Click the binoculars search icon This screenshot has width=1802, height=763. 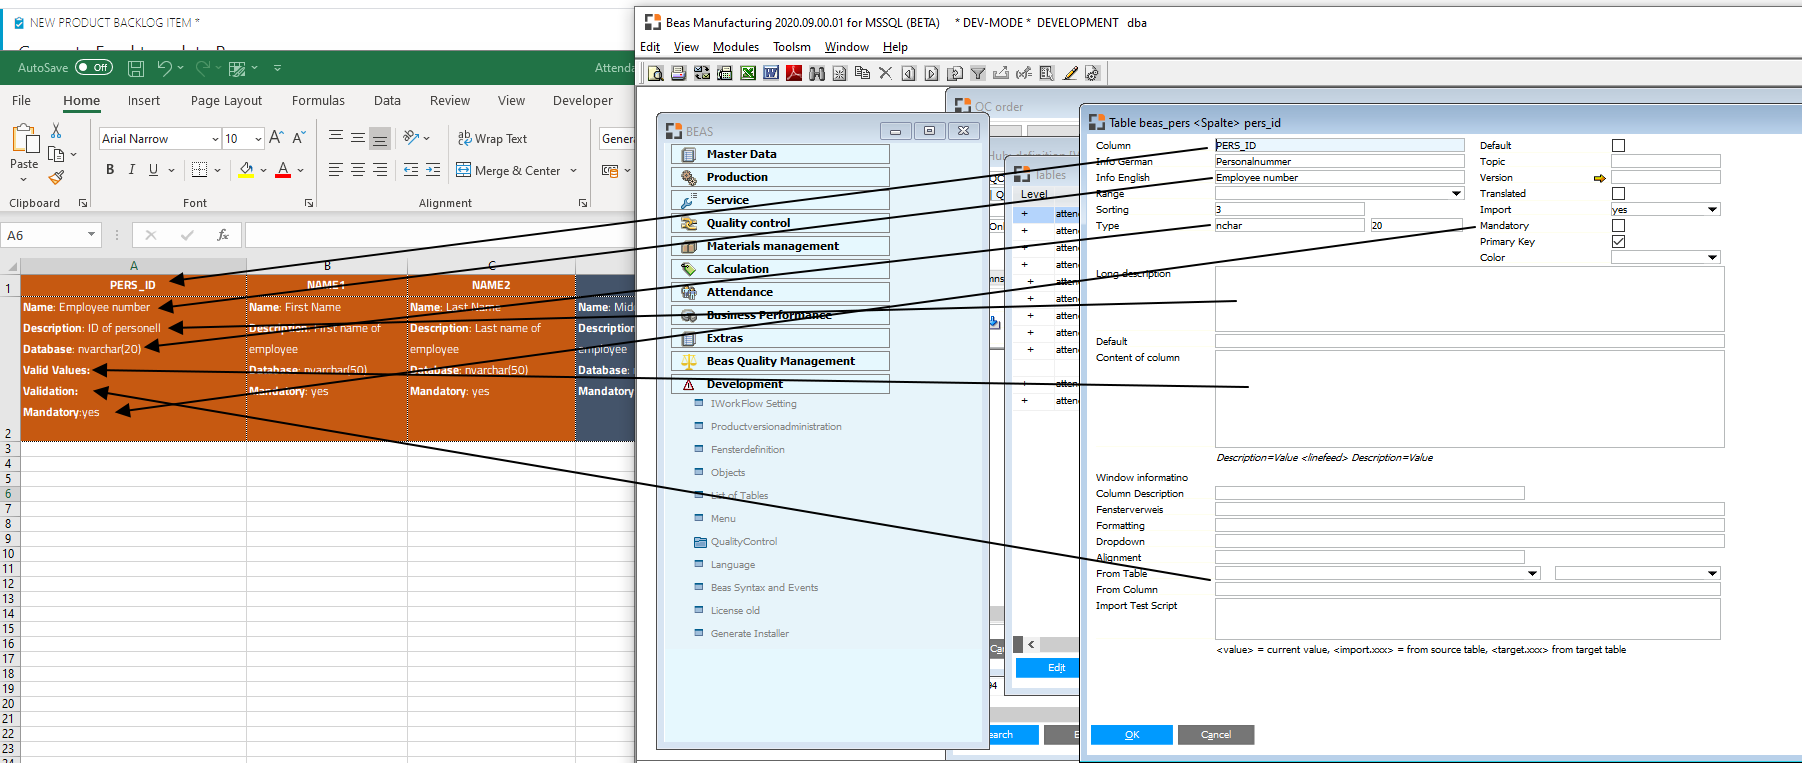(817, 73)
